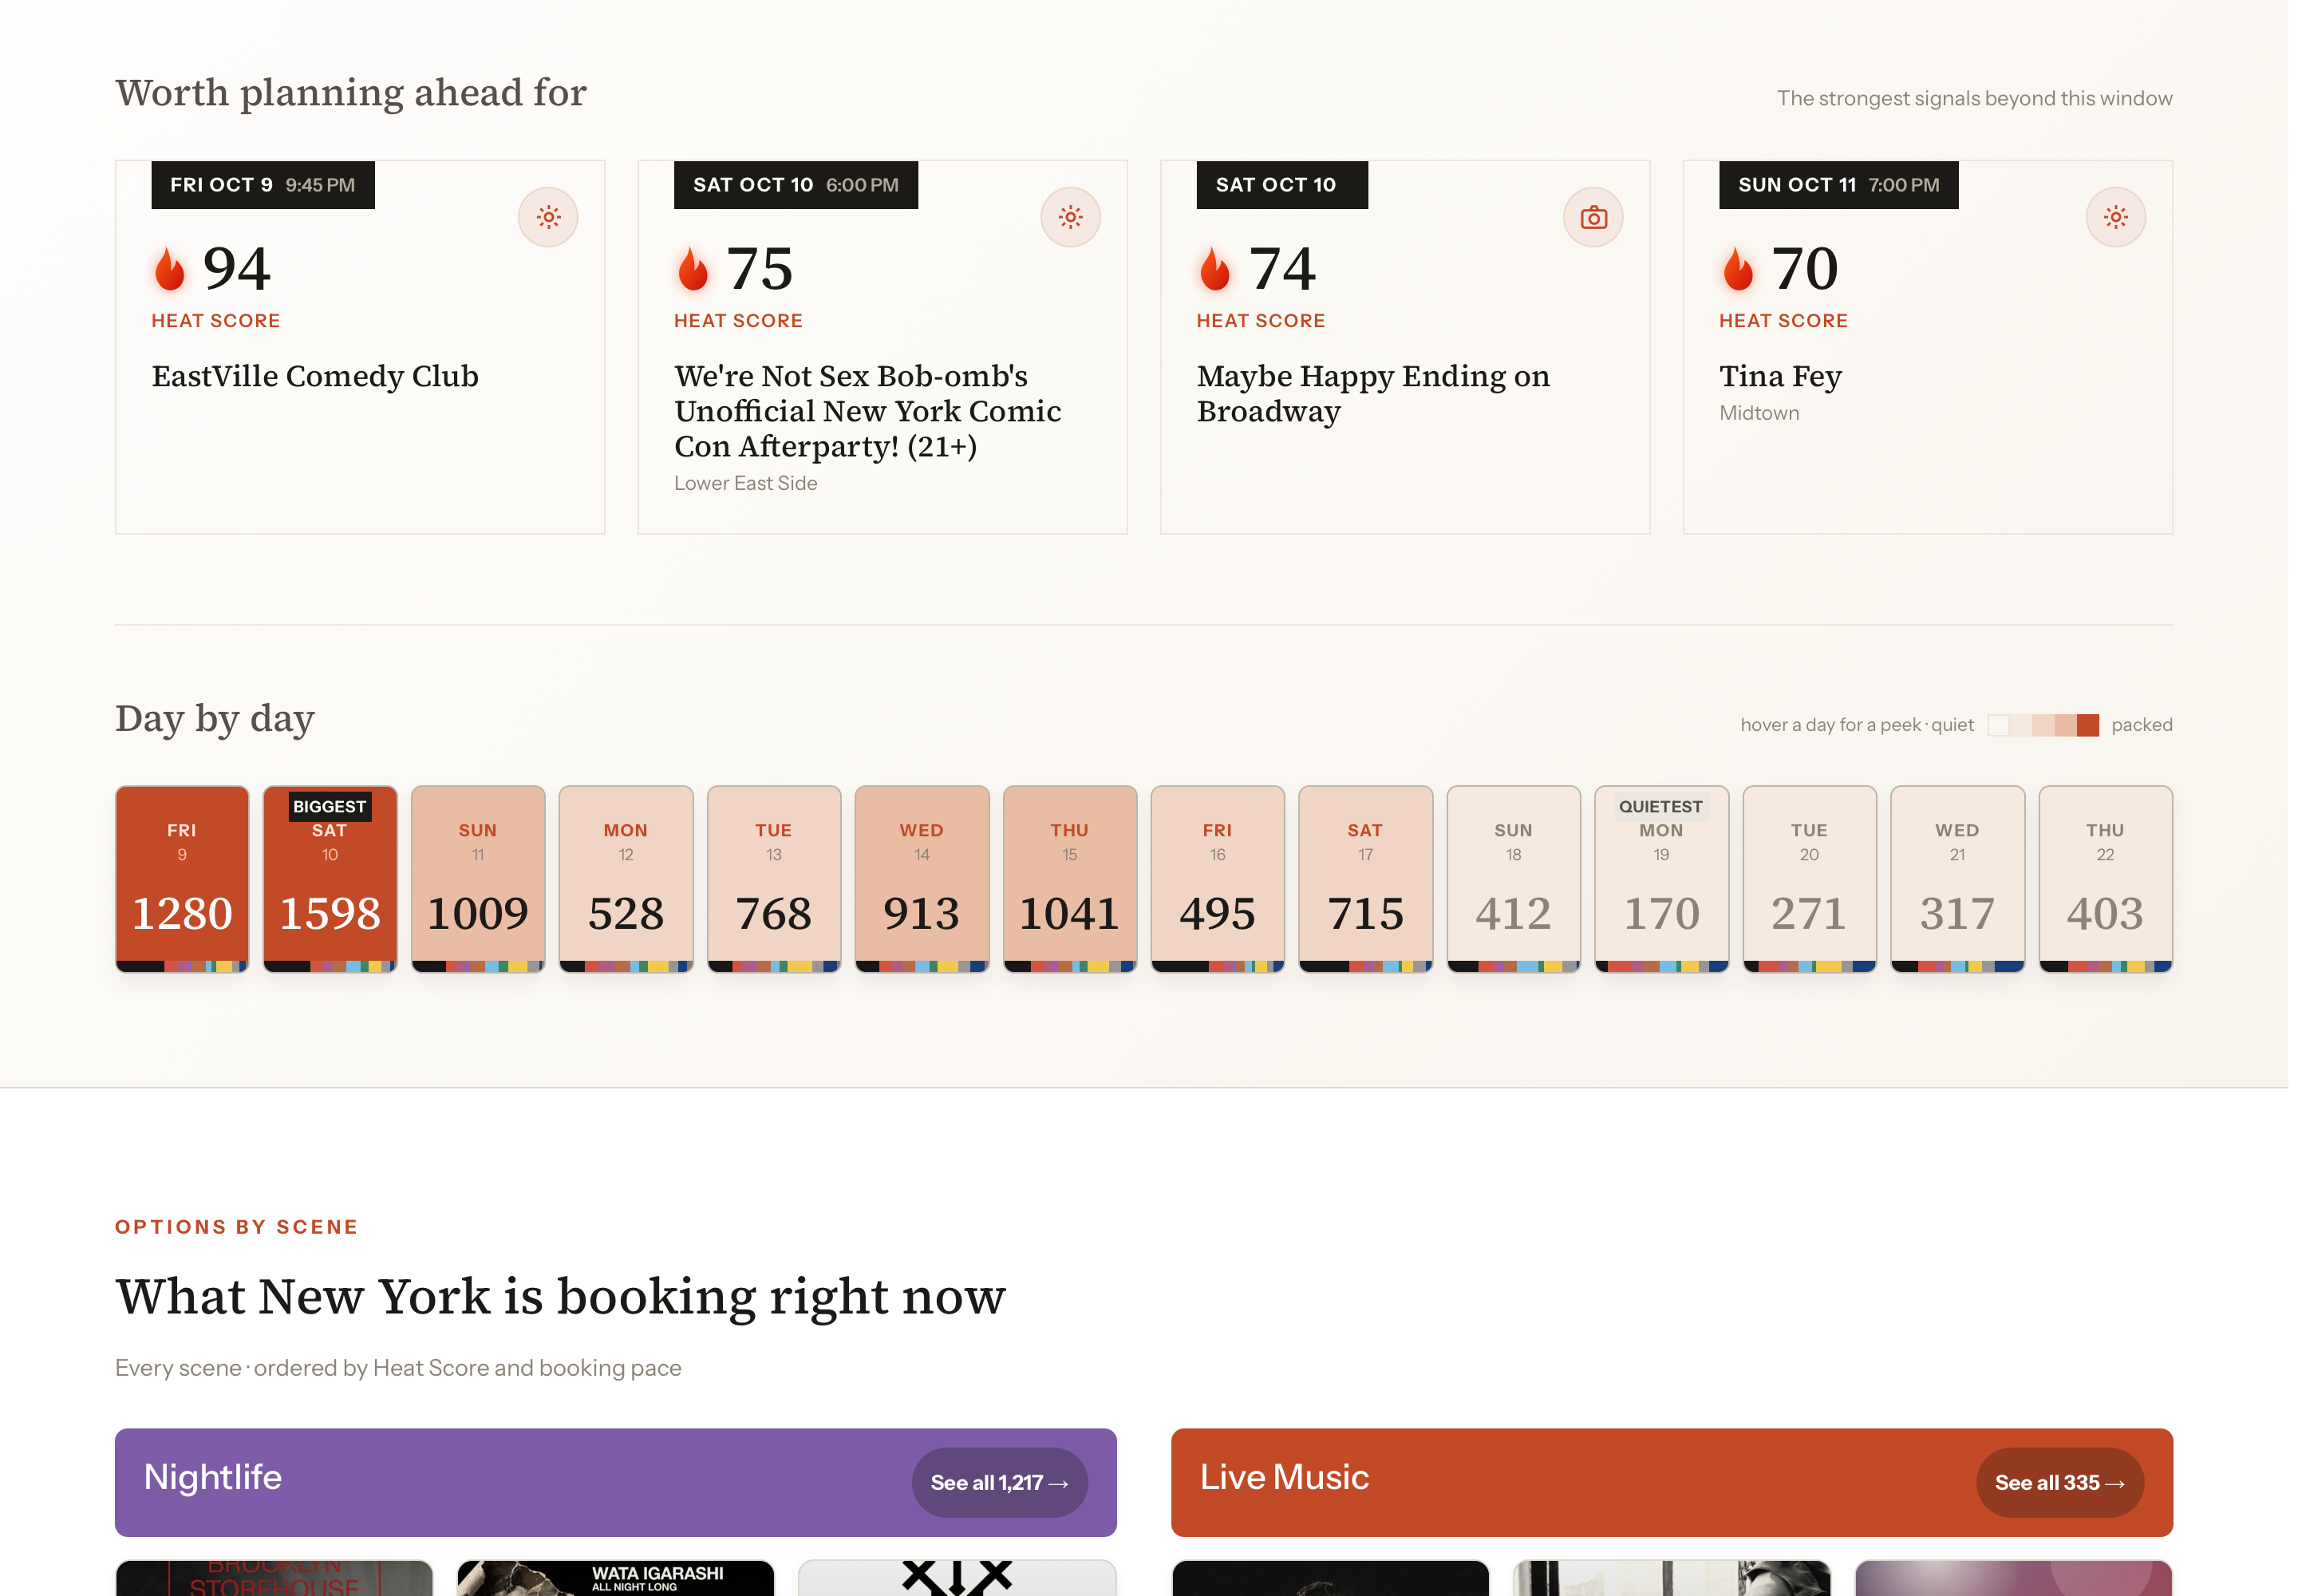This screenshot has height=1596, width=2298.
Task: Click the Midtown location text
Action: click(x=1759, y=413)
